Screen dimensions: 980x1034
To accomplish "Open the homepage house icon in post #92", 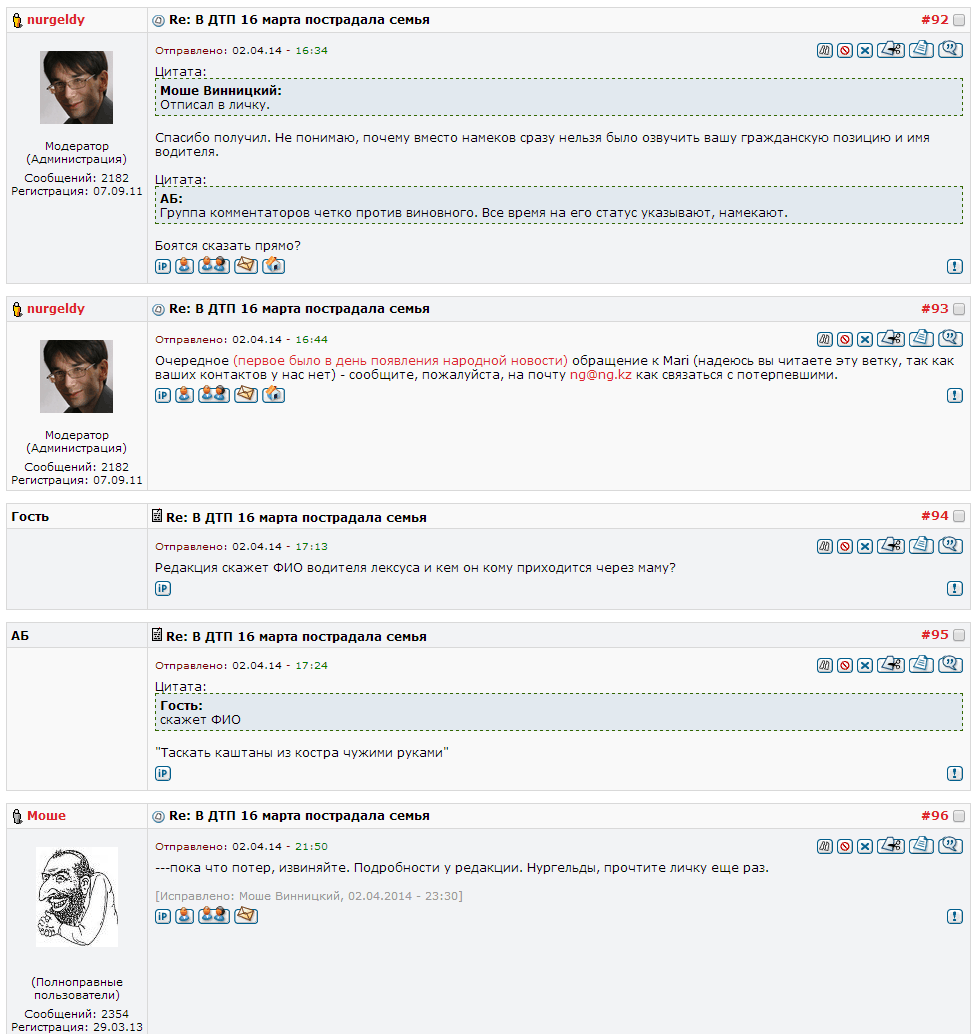I will pos(274,266).
